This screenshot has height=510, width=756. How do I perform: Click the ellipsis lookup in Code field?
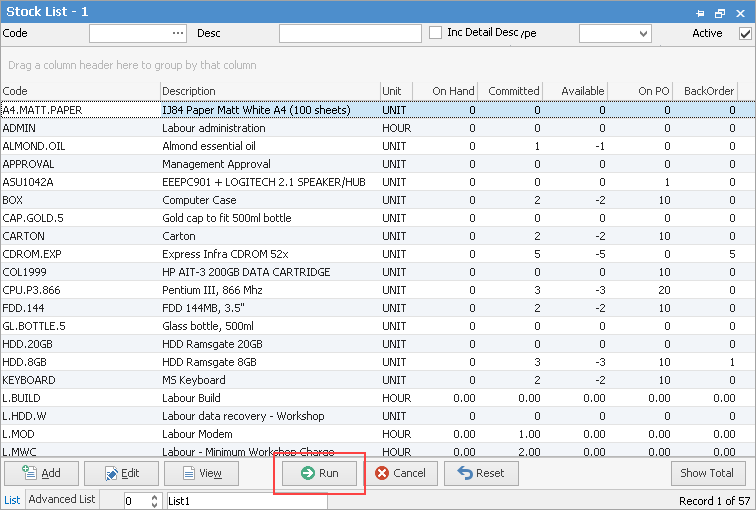coord(178,33)
